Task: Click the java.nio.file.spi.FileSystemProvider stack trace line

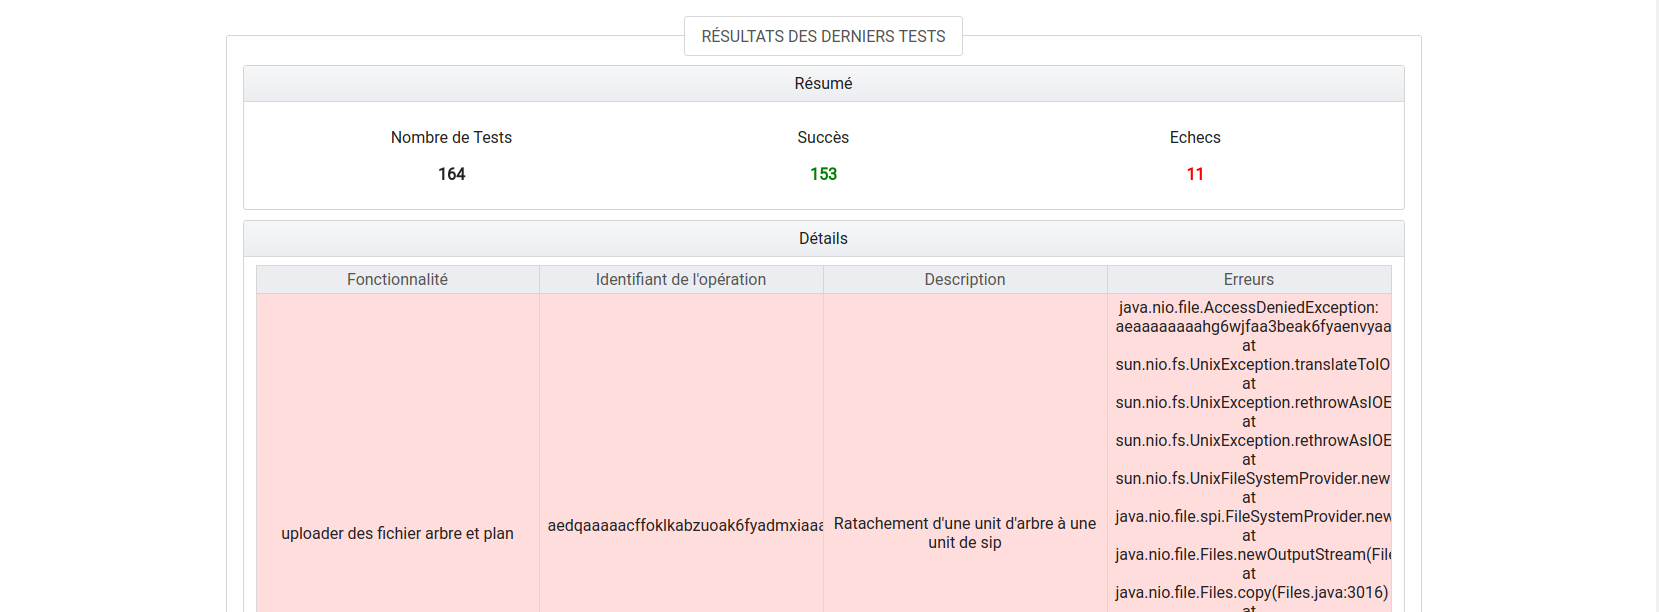Action: click(1253, 517)
